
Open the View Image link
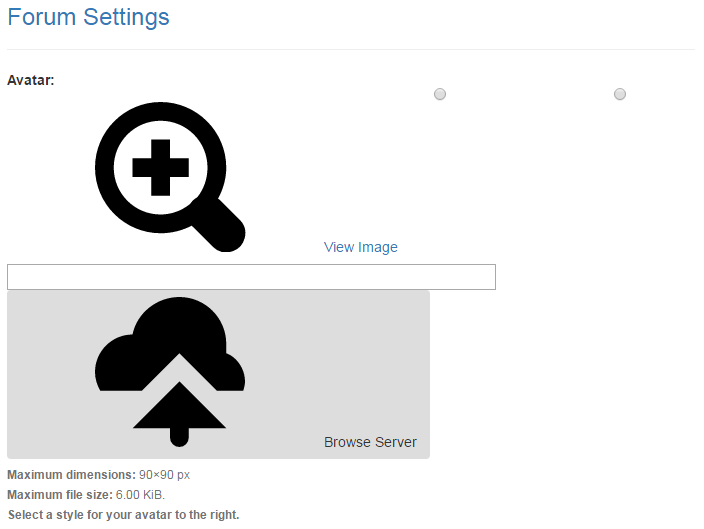click(x=361, y=247)
